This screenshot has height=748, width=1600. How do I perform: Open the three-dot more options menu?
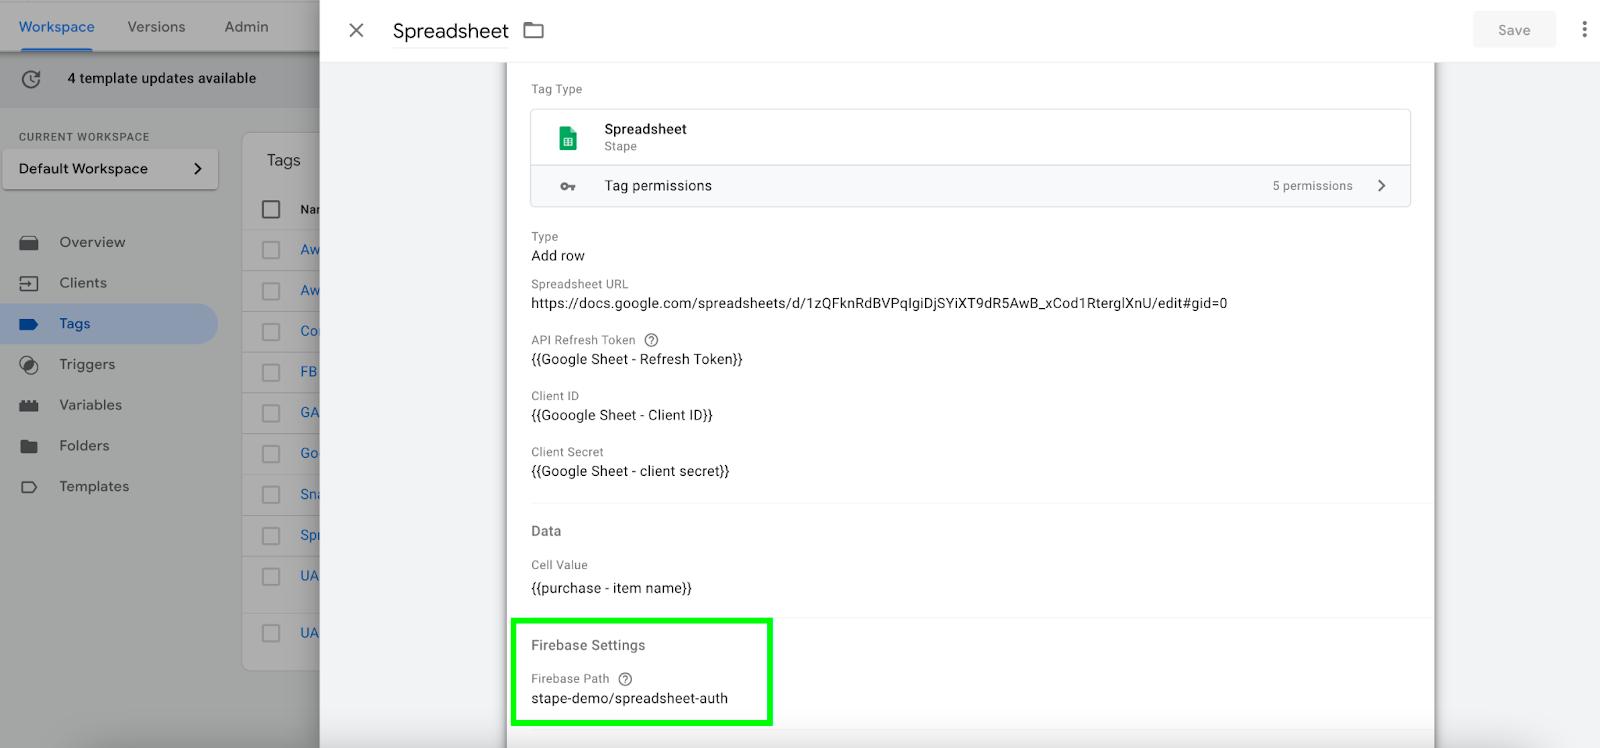[x=1584, y=30]
